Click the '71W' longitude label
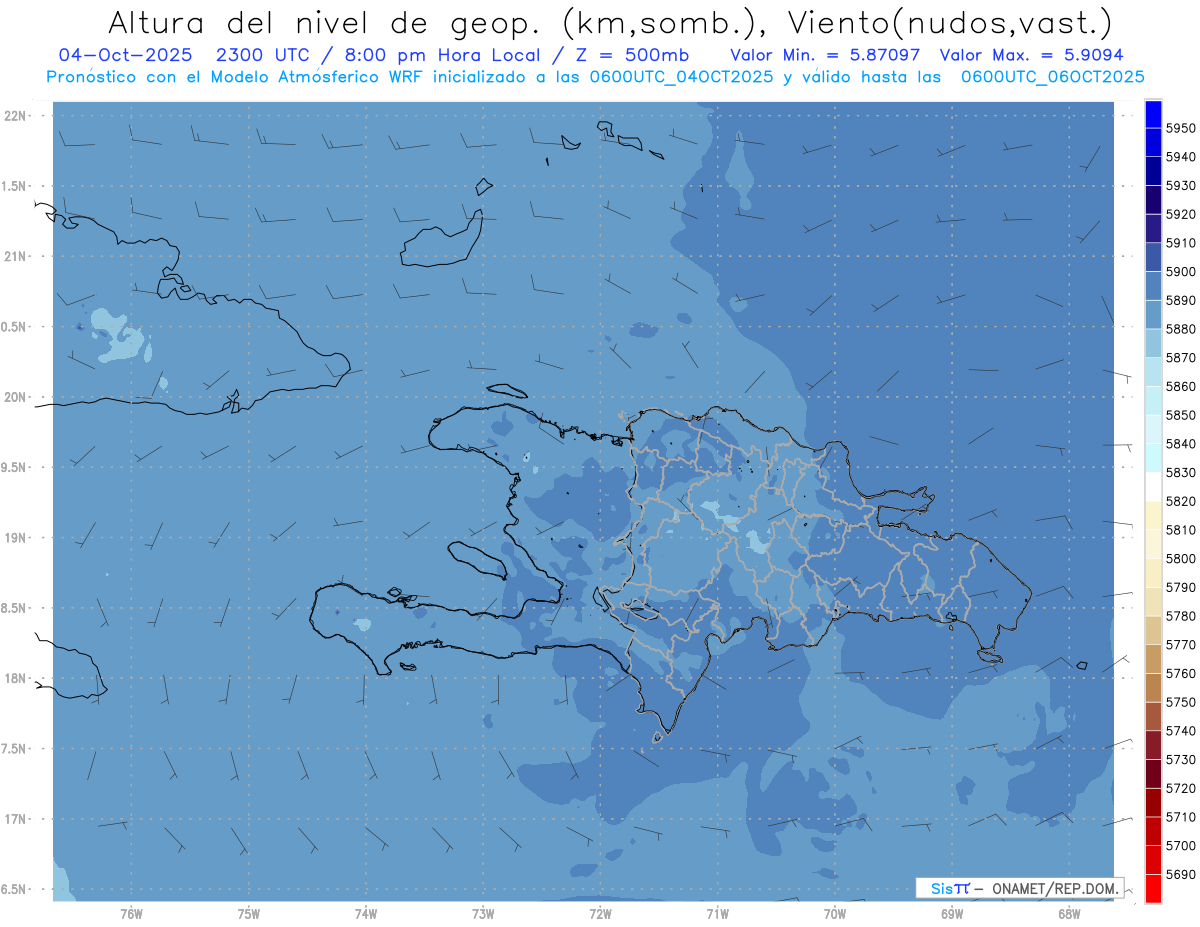The image size is (1200, 927). click(717, 914)
